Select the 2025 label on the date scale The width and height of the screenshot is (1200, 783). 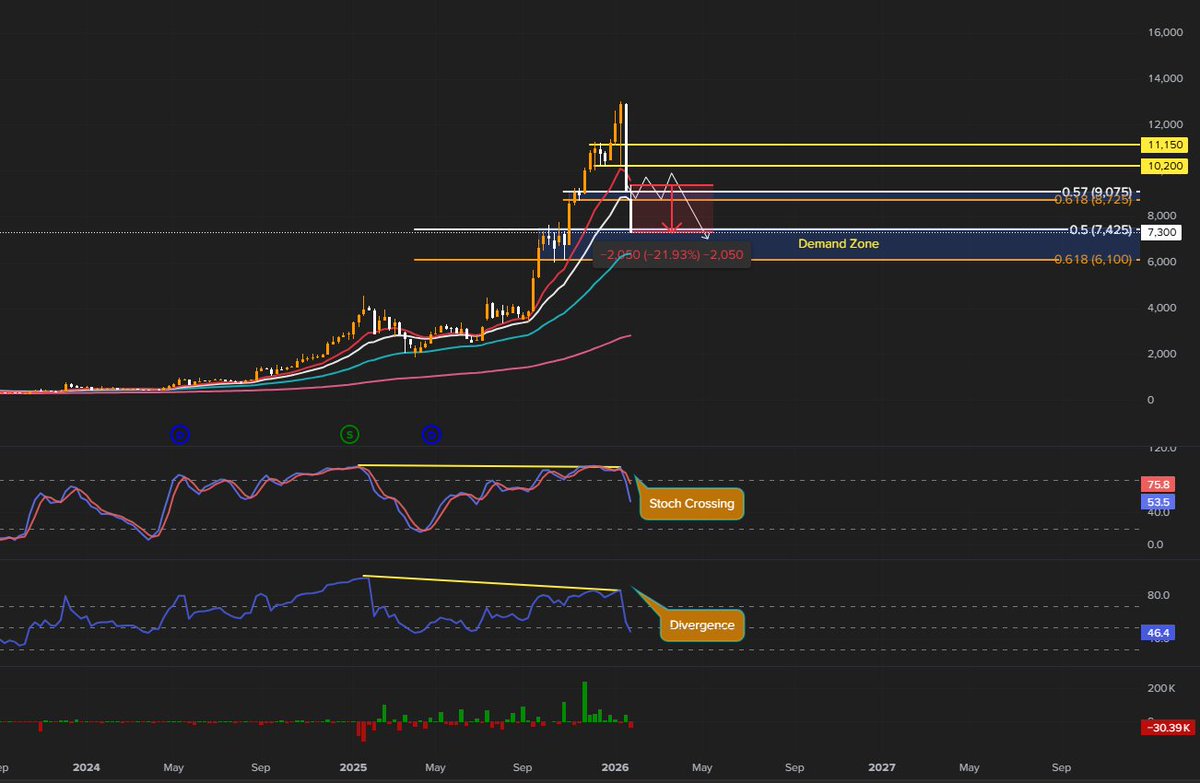click(x=352, y=767)
